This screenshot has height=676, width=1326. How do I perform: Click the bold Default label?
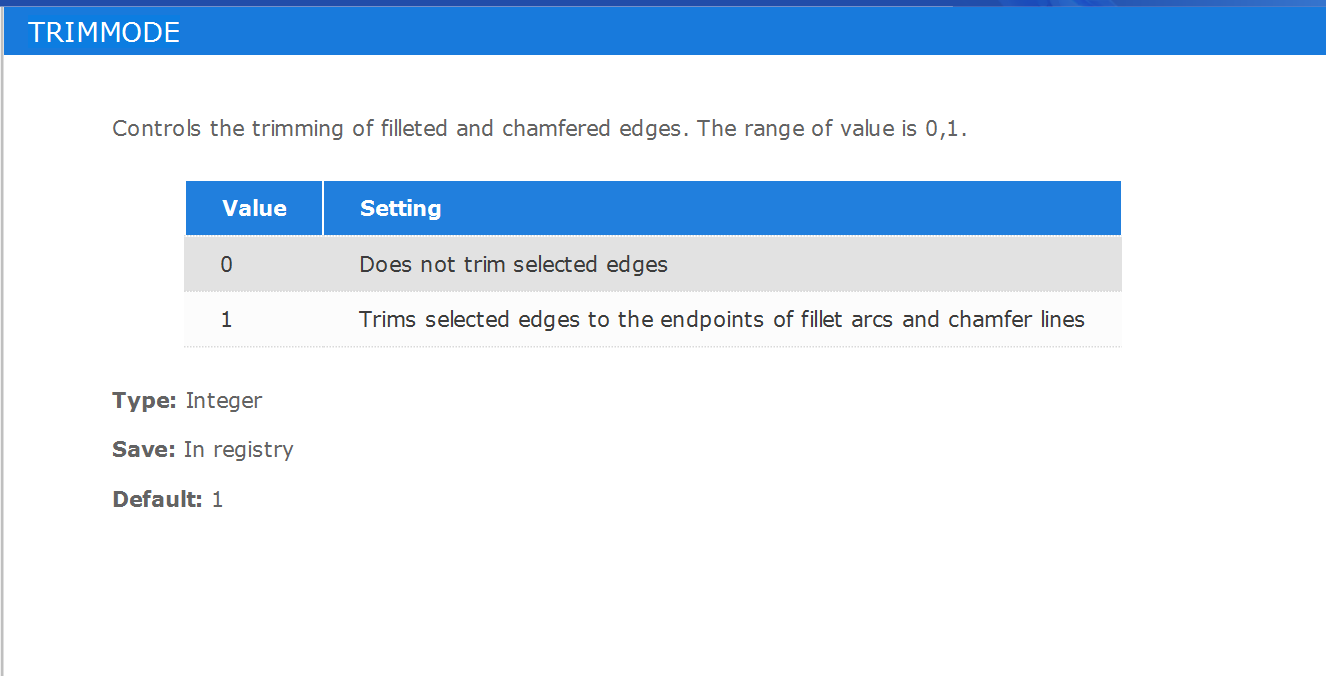coord(158,499)
